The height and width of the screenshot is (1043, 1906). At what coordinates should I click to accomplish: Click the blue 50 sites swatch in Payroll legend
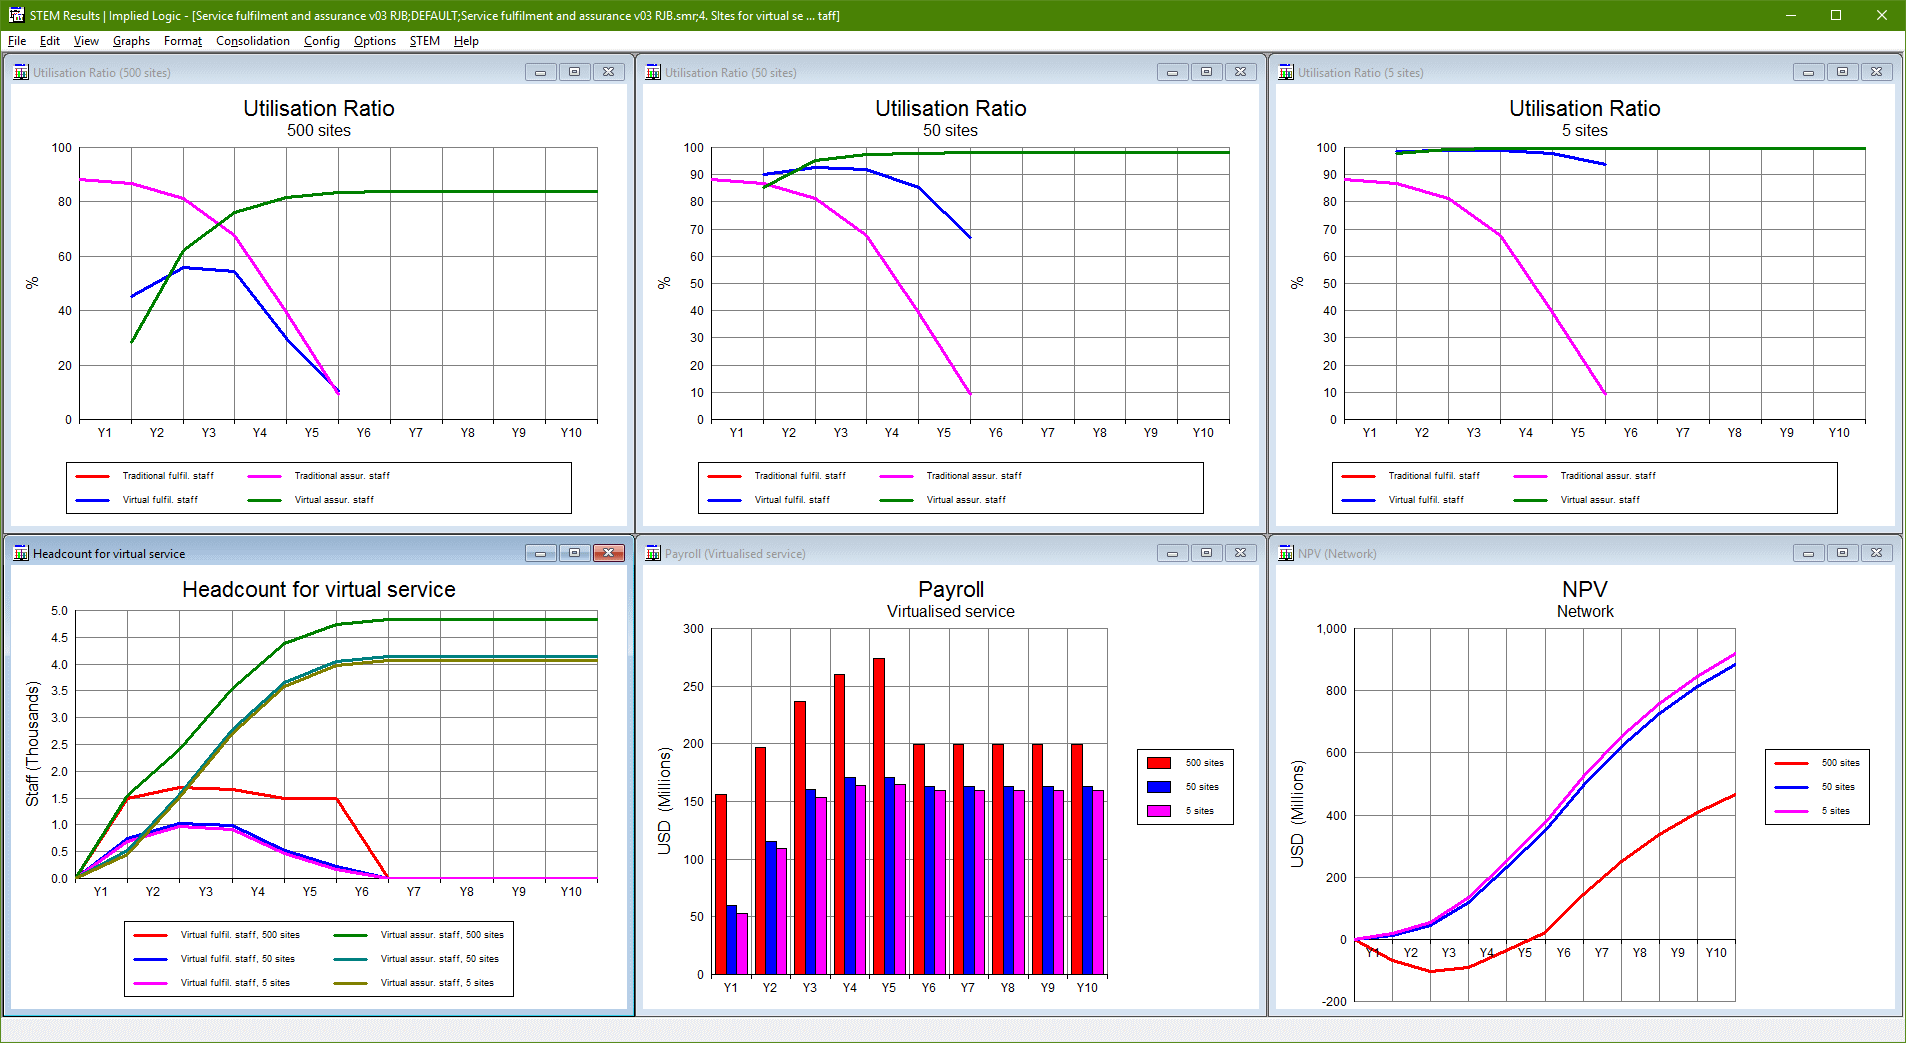(1159, 787)
